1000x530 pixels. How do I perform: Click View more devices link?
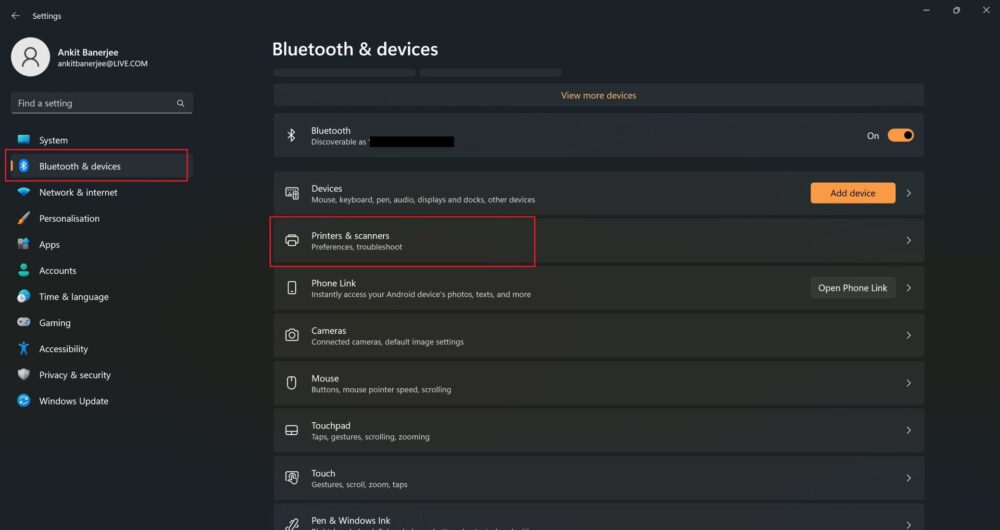[x=598, y=95]
